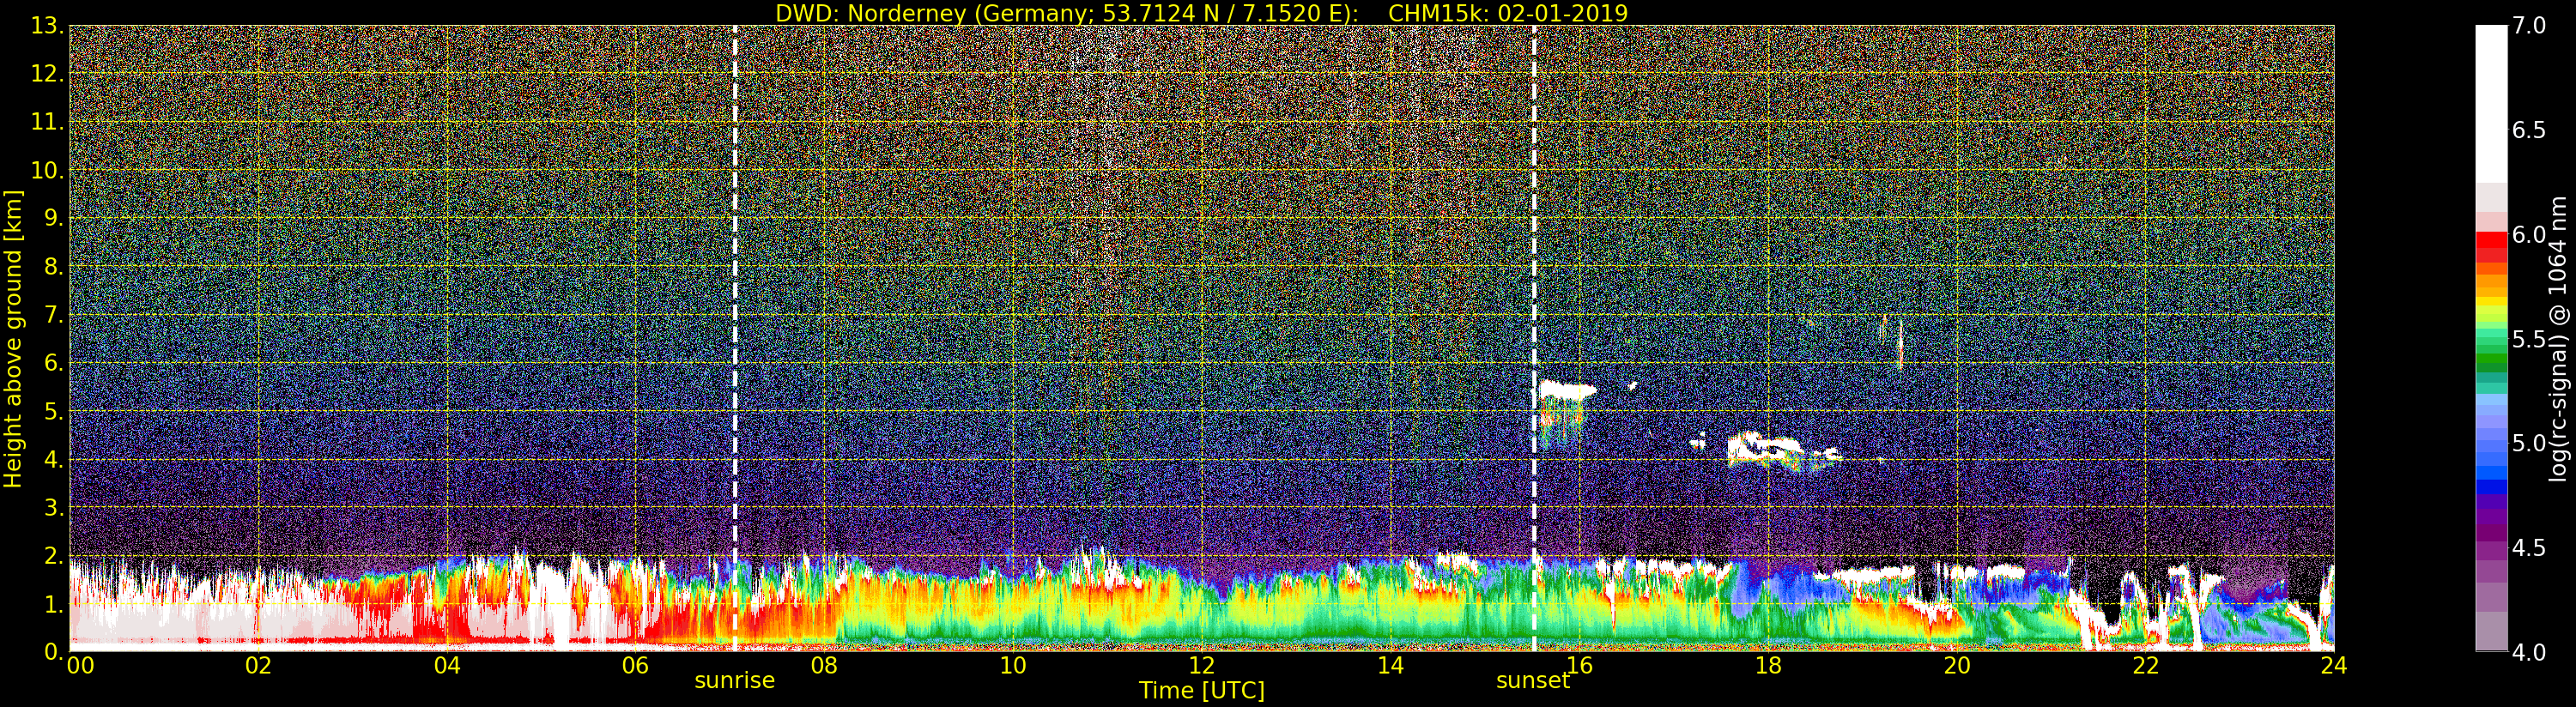Click the height-axis tick label '13.'
2576x707 pixels.
click(47, 26)
